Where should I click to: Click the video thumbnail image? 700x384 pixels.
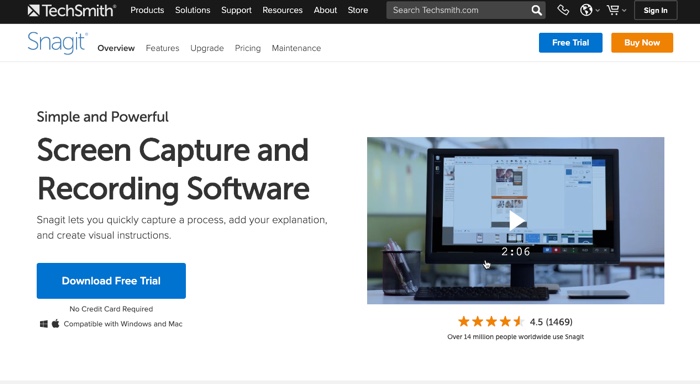coord(515,221)
